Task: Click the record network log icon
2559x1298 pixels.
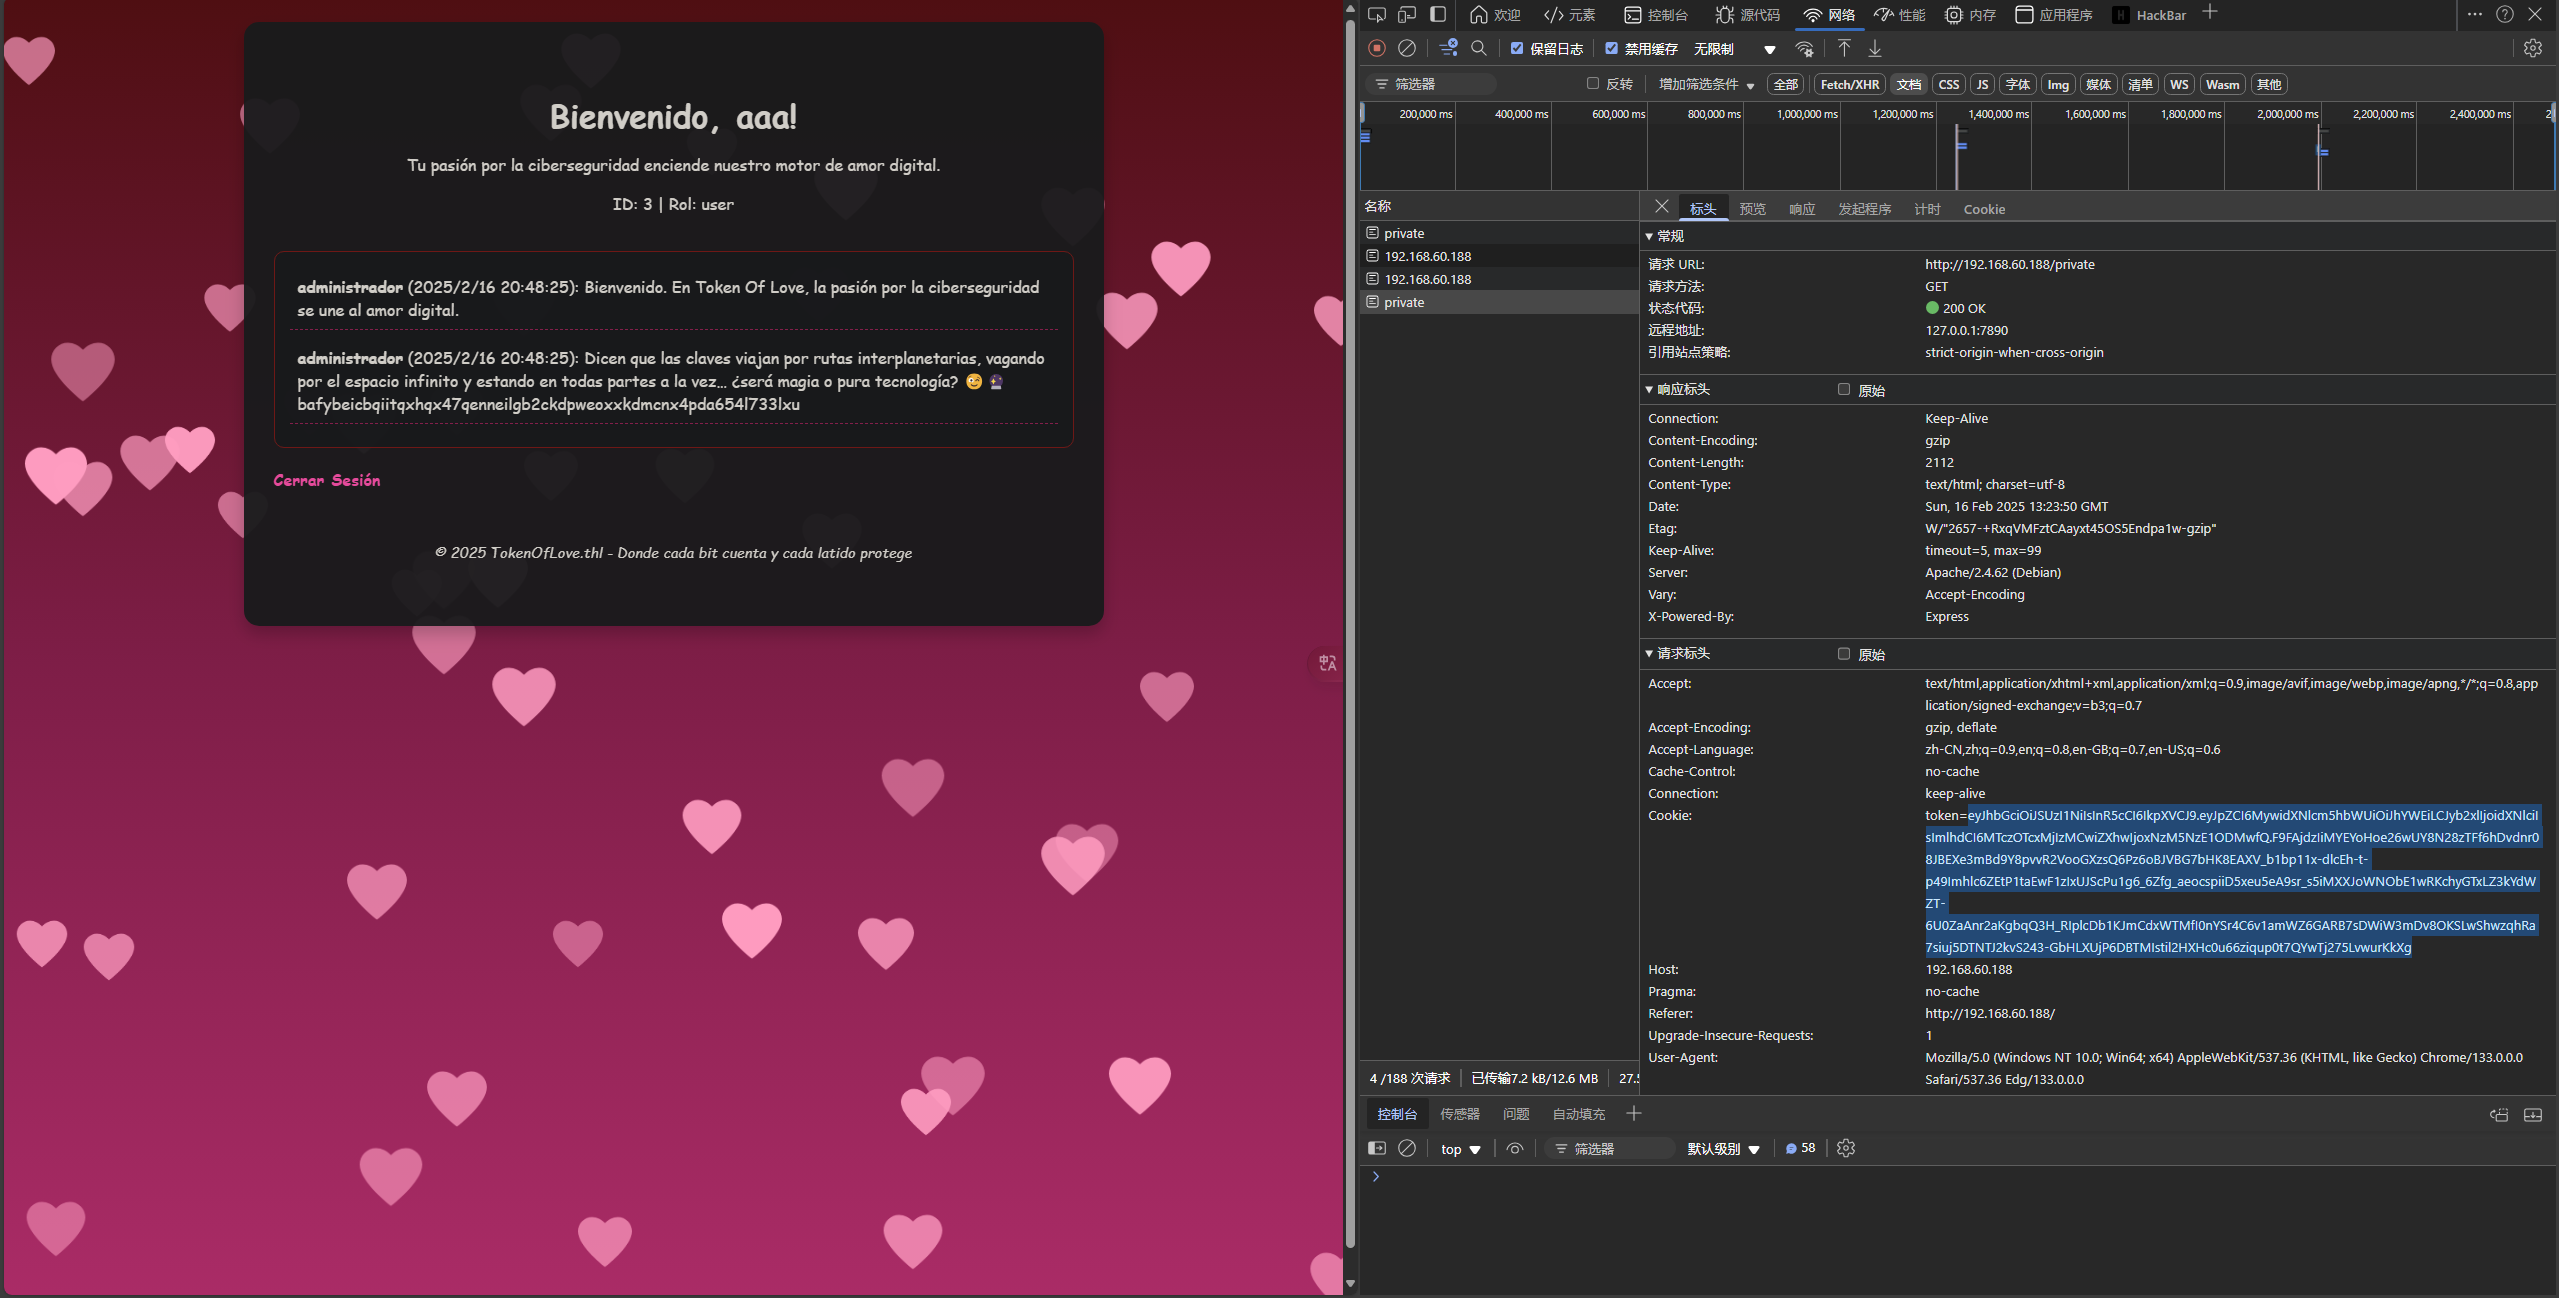Action: click(x=1377, y=48)
